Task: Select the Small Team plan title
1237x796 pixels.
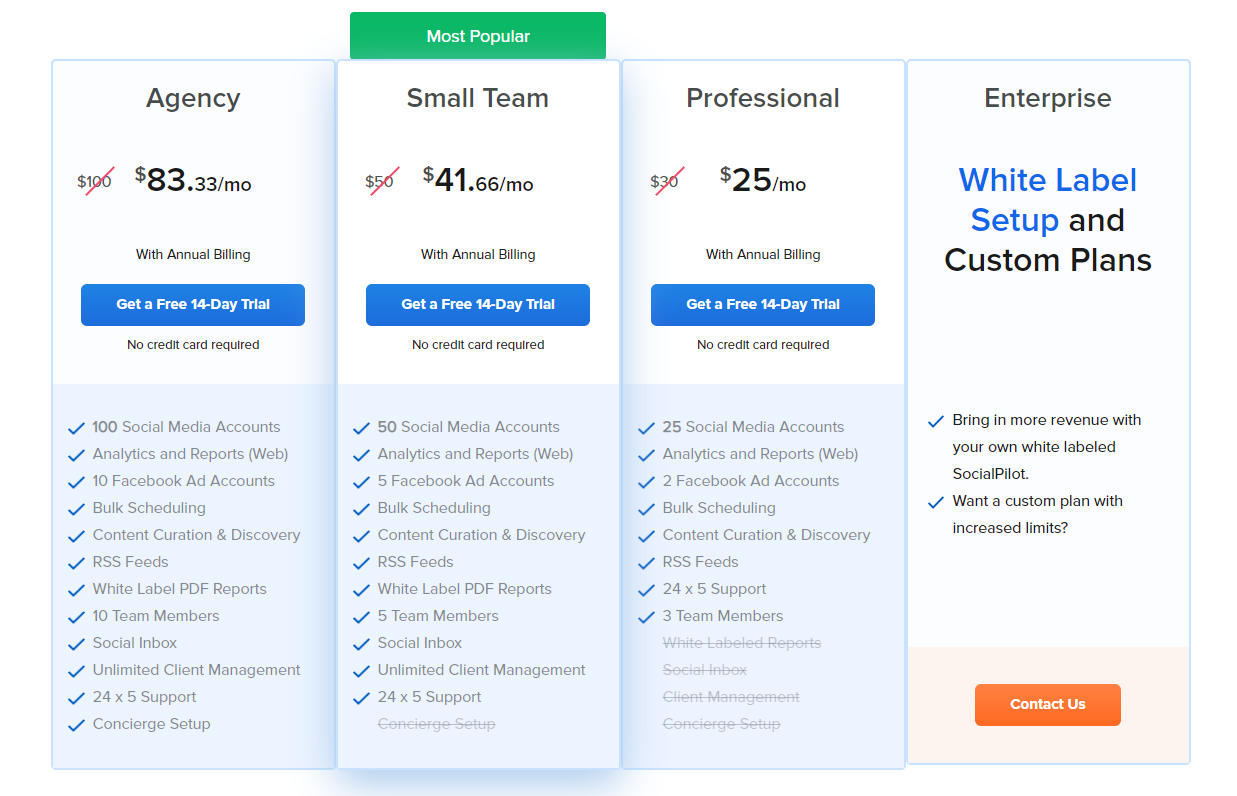Action: tap(478, 98)
